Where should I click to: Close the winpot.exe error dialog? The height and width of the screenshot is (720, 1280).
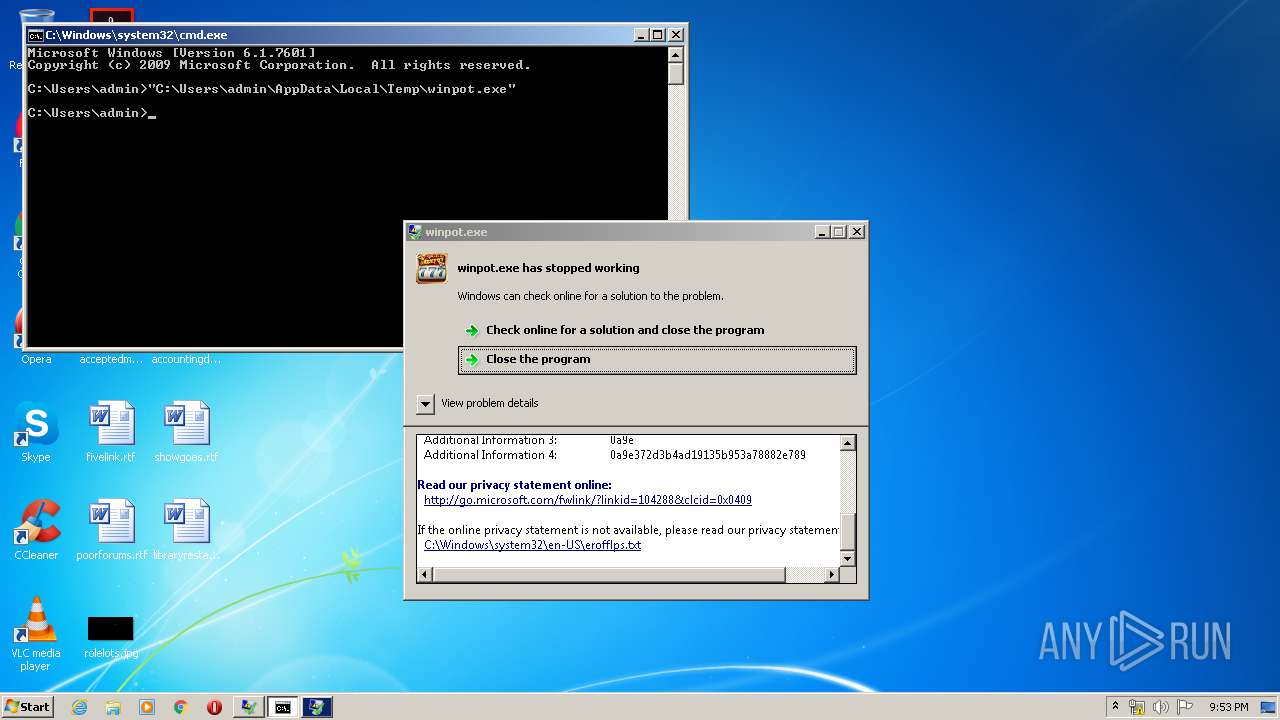point(856,232)
